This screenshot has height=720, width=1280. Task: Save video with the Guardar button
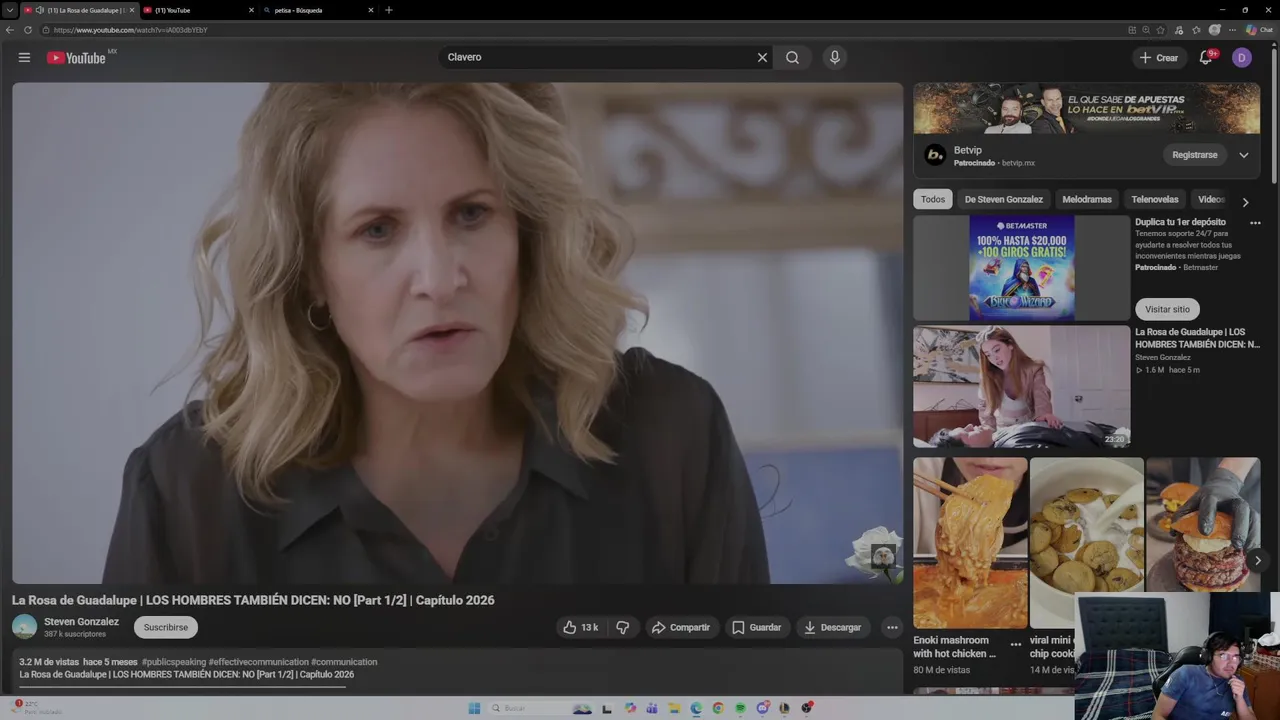756,627
